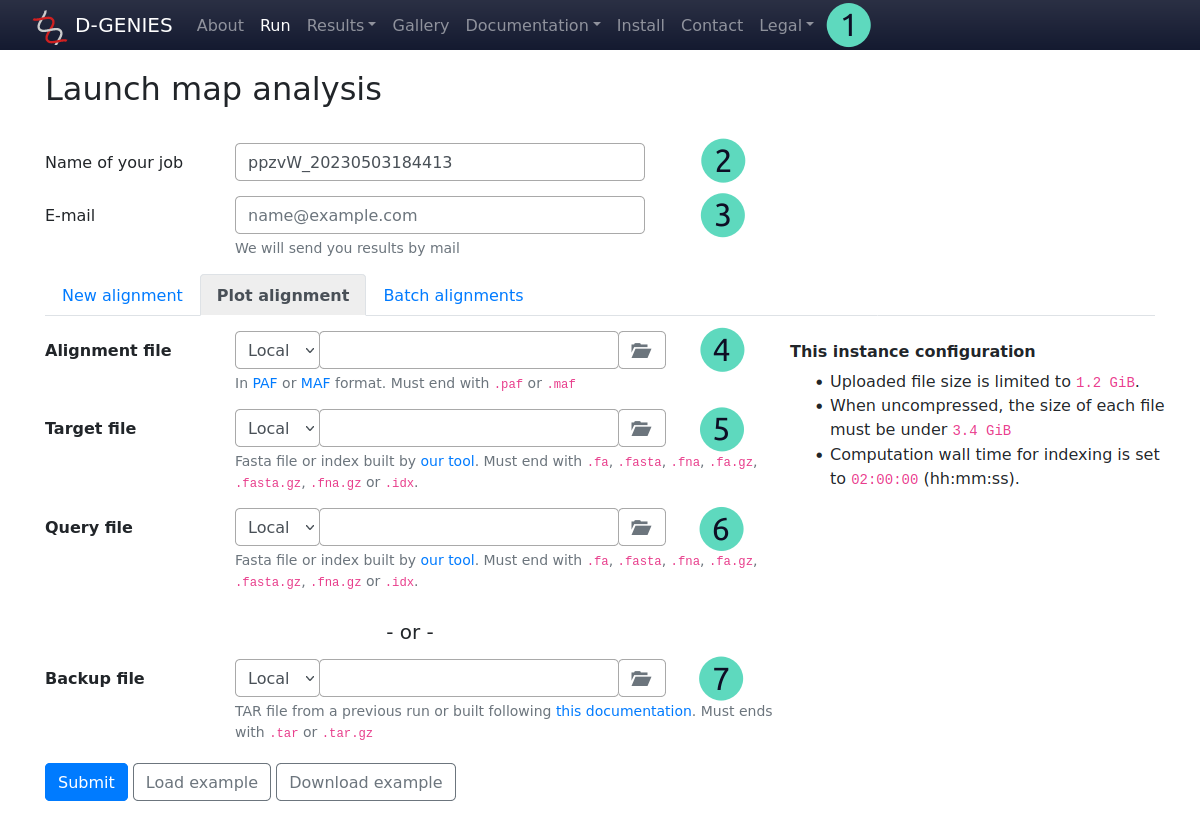Screen dimensions: 1200x828
Task: Open 'this documentation' link
Action: tap(623, 712)
